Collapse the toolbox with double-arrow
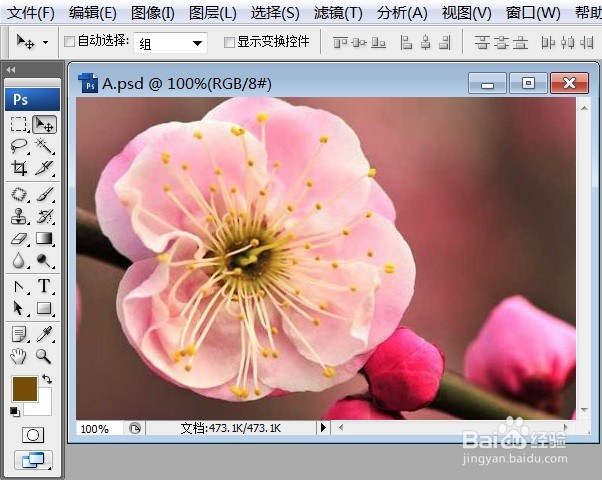602x480 pixels. [11, 70]
